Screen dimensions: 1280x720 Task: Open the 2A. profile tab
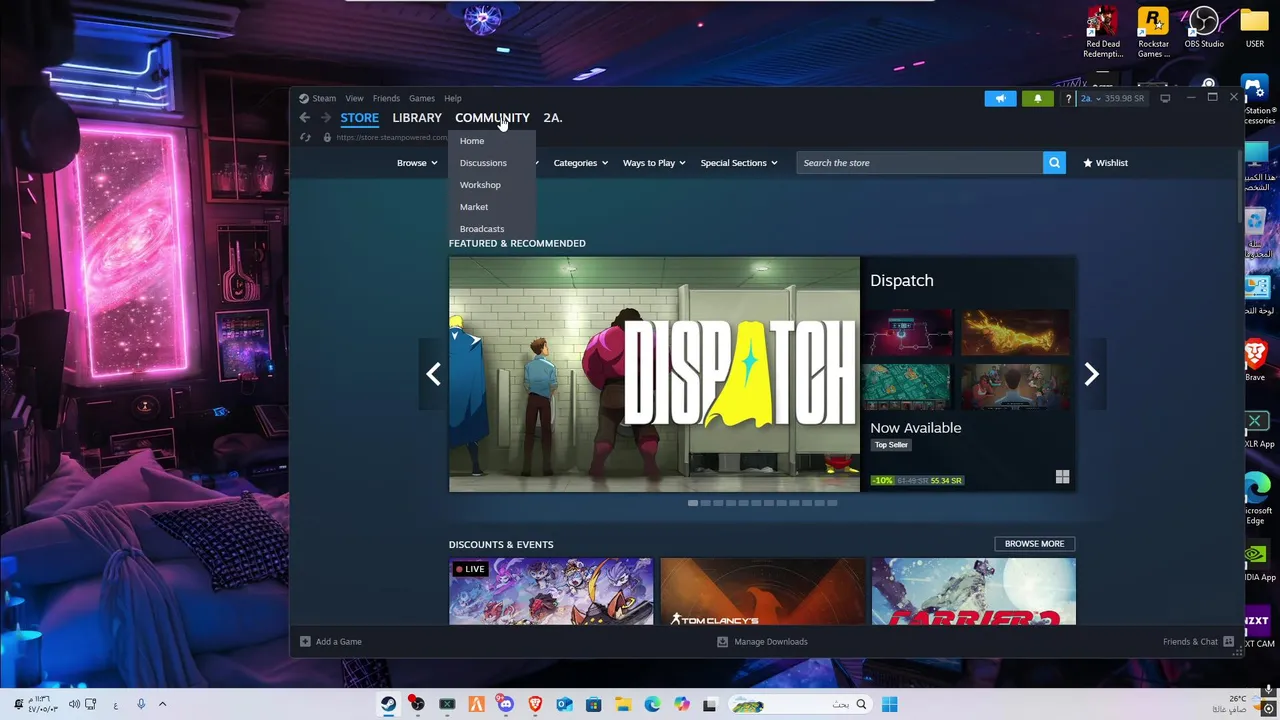pyautogui.click(x=553, y=118)
